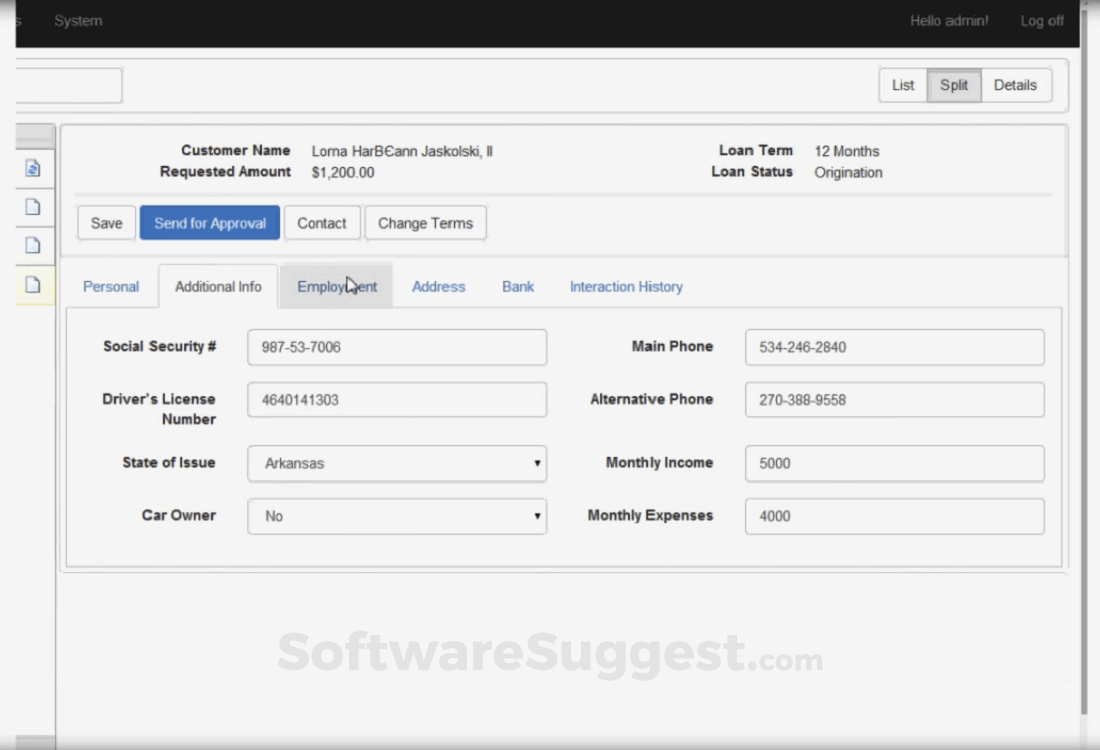View the Interaction History tab
The height and width of the screenshot is (750, 1100).
tap(625, 286)
